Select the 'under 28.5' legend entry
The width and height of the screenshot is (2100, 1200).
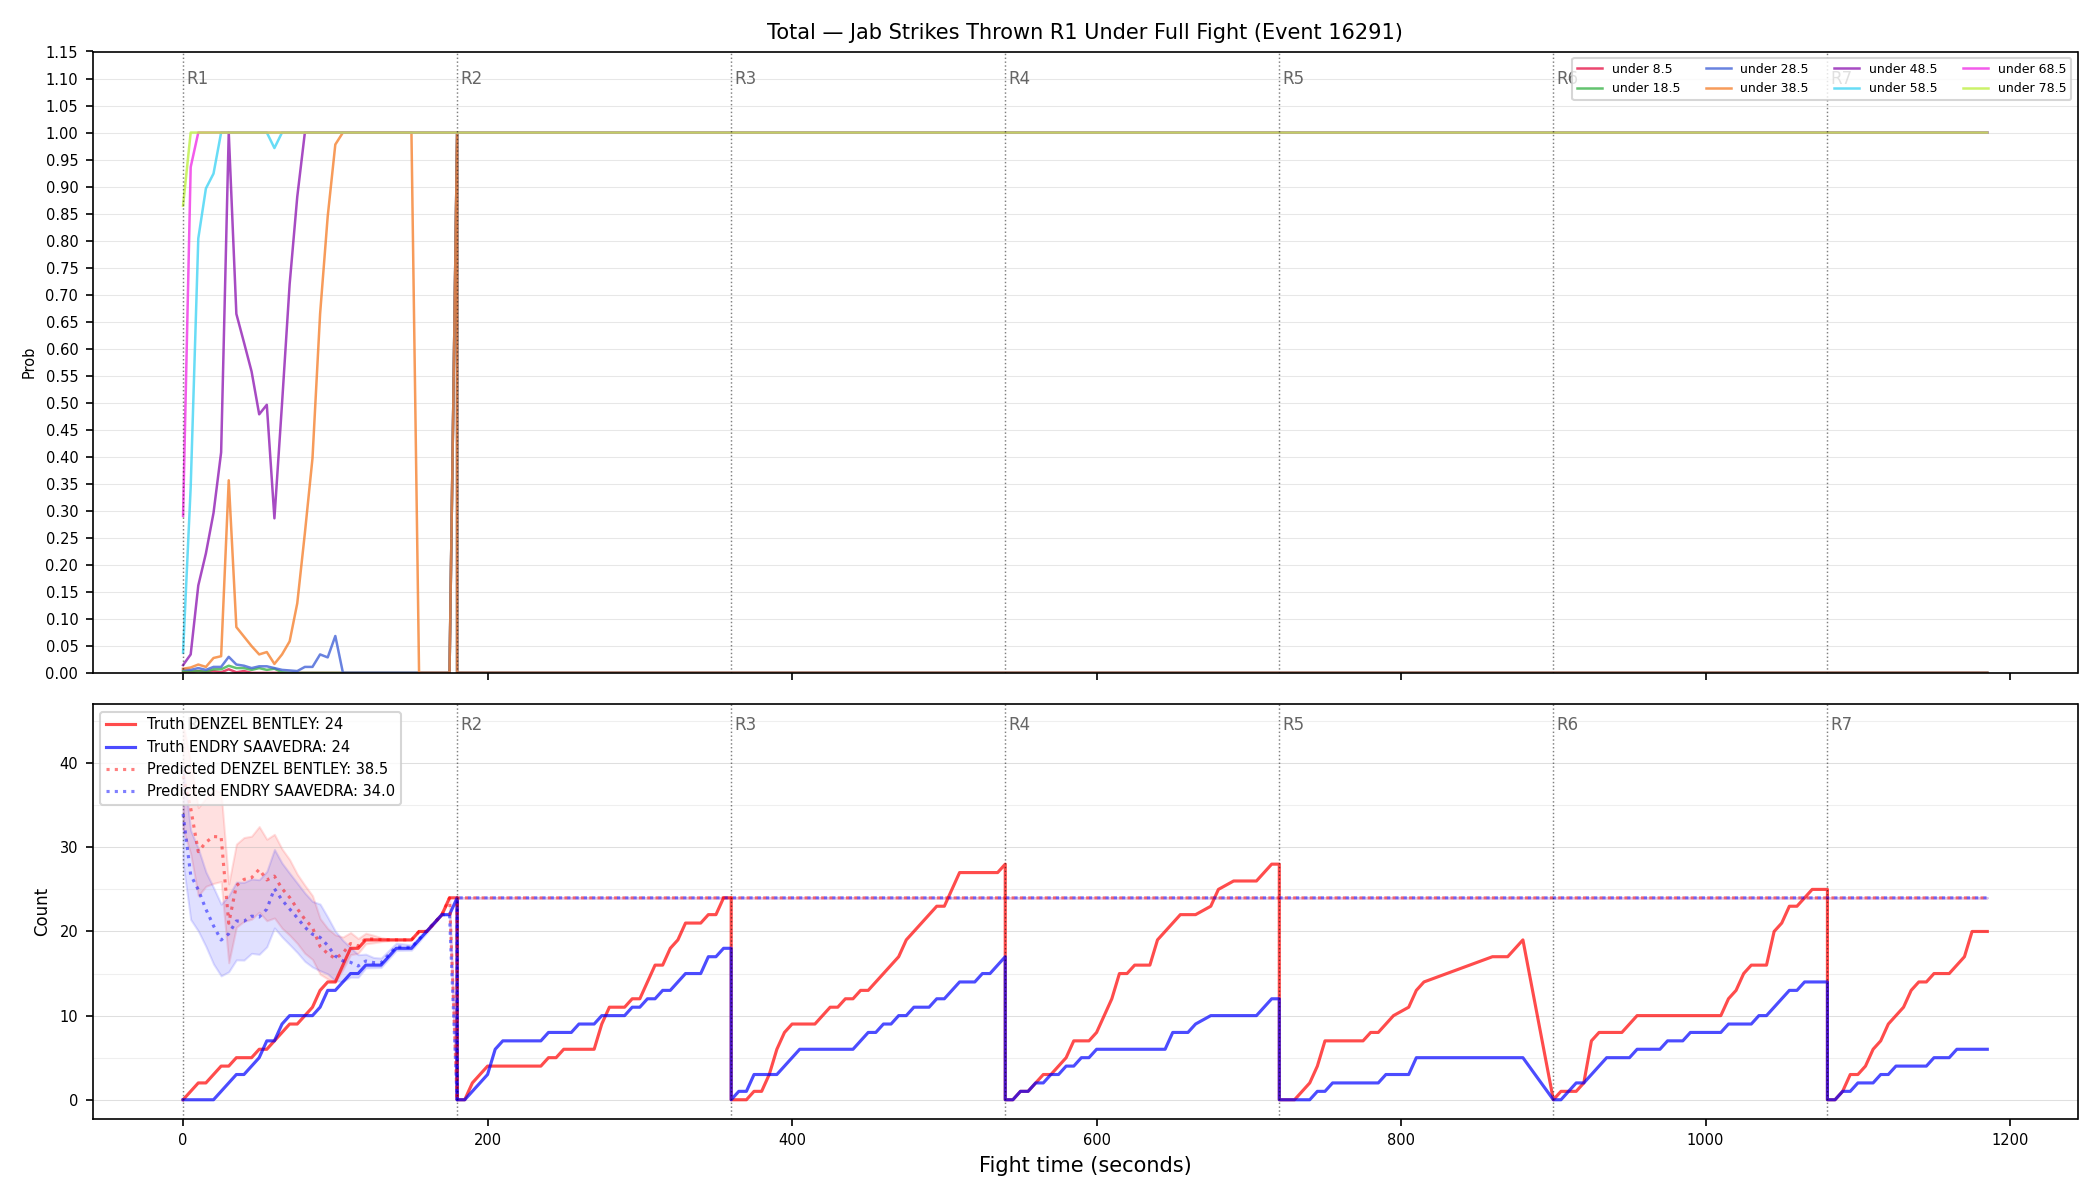coord(1756,69)
